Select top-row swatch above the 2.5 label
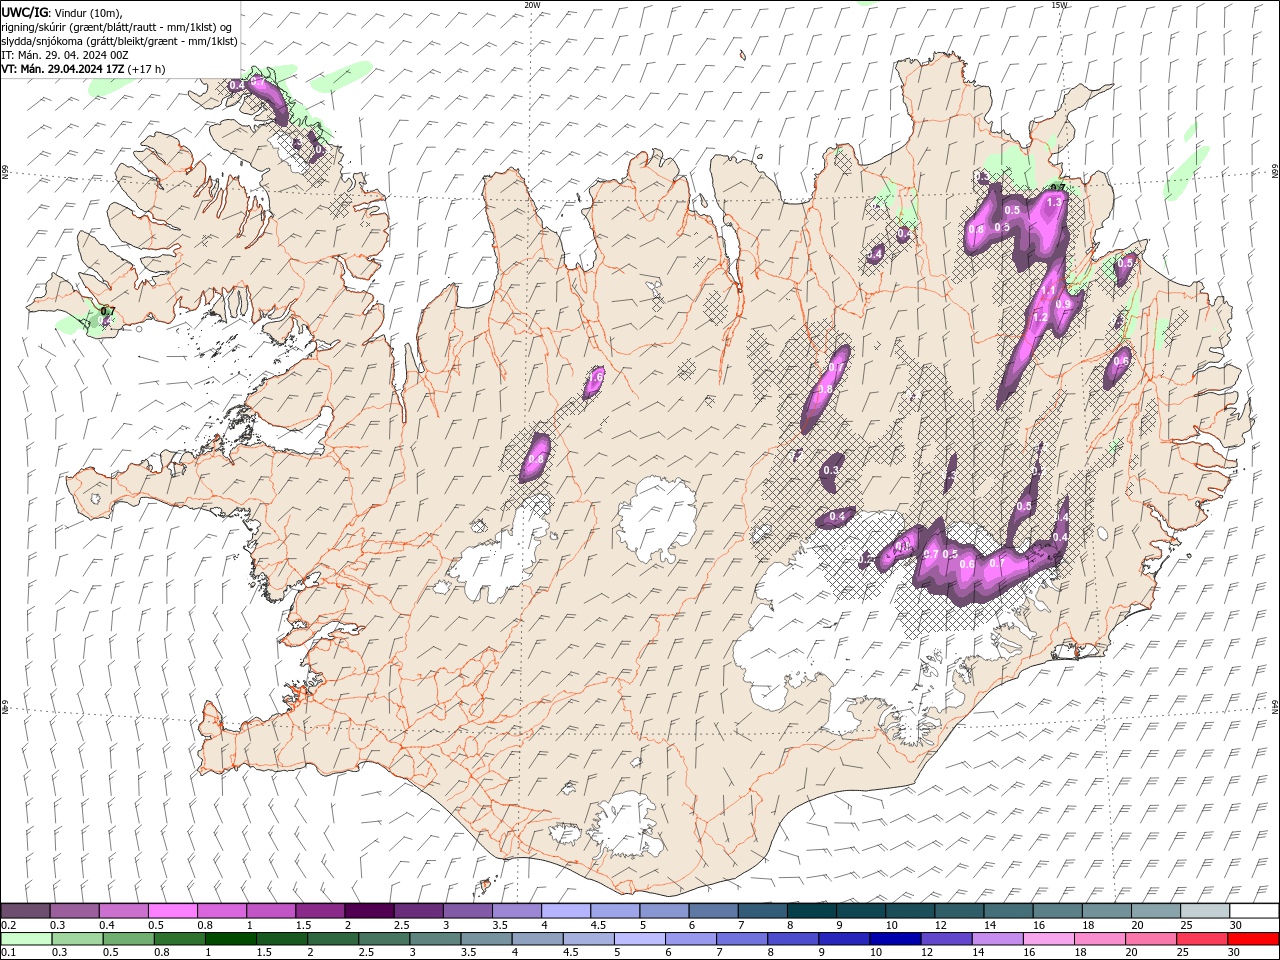The height and width of the screenshot is (960, 1280). (418, 911)
